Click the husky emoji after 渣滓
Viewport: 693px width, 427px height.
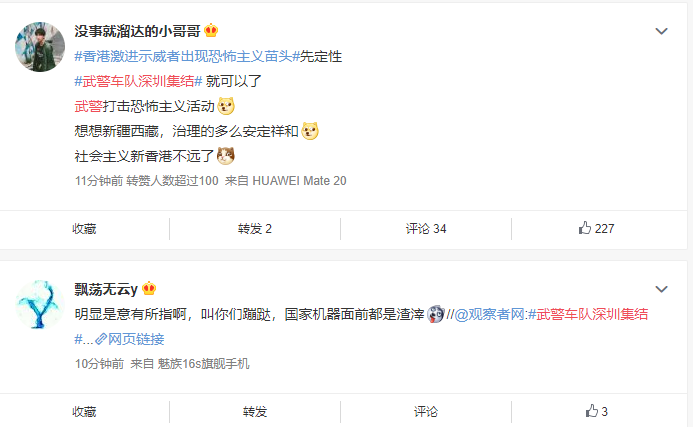435,314
